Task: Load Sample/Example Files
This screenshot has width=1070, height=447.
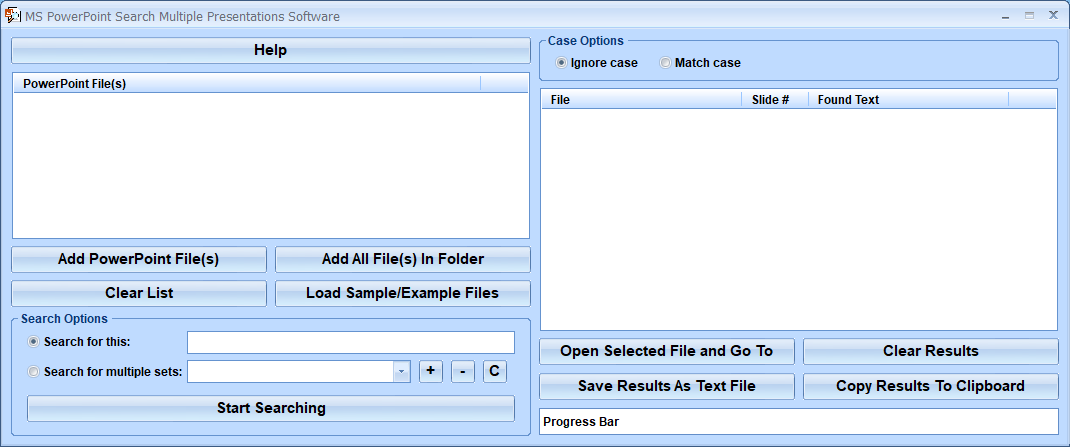Action: coord(403,293)
